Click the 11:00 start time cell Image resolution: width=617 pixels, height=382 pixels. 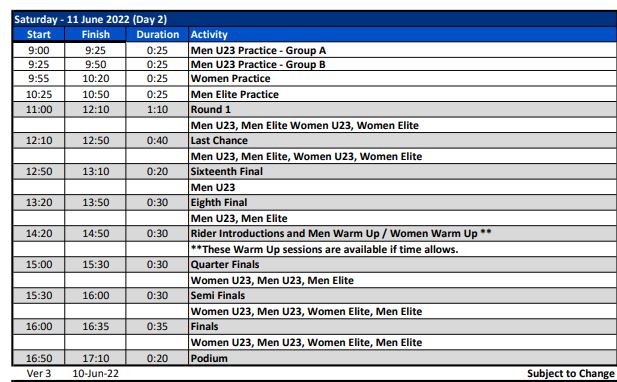[39, 109]
